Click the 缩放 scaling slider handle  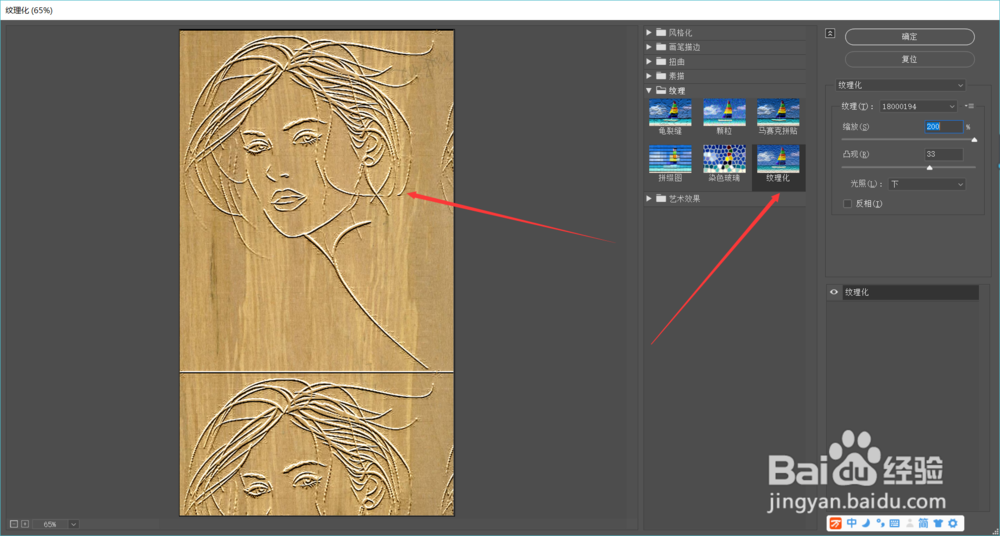(974, 139)
